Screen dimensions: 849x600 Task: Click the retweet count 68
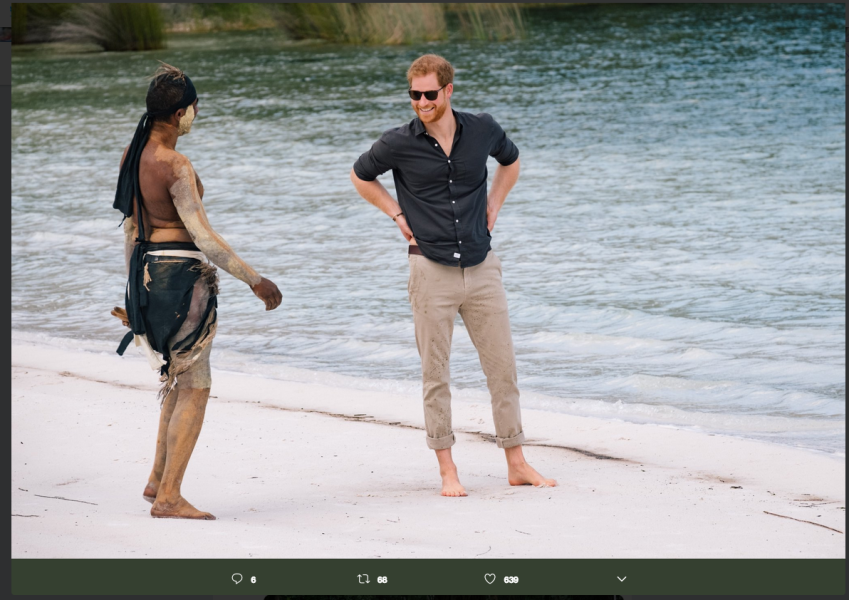tap(382, 580)
